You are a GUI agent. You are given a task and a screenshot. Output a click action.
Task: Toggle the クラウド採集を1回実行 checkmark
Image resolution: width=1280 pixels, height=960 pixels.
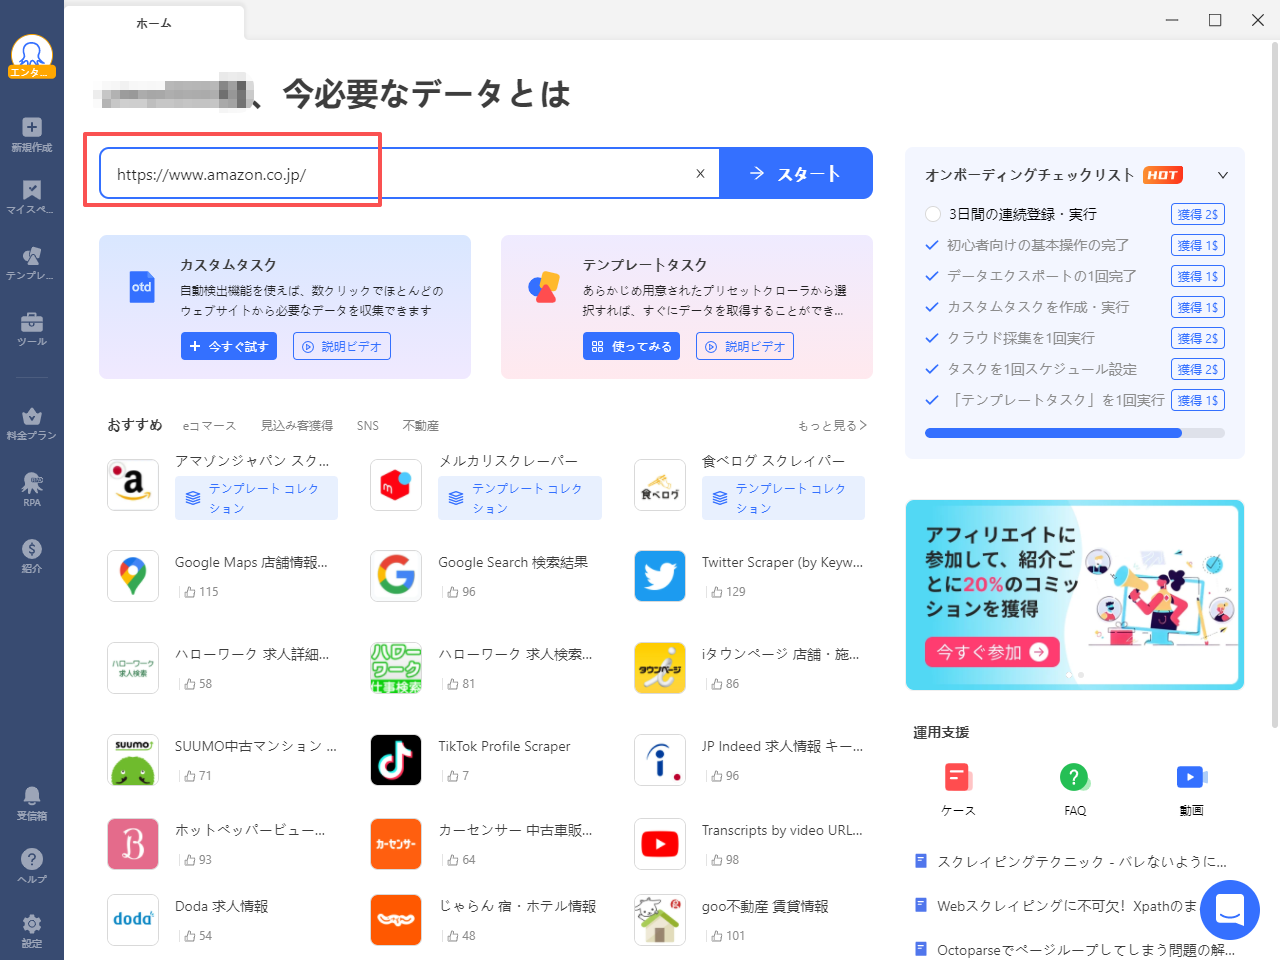(x=930, y=338)
